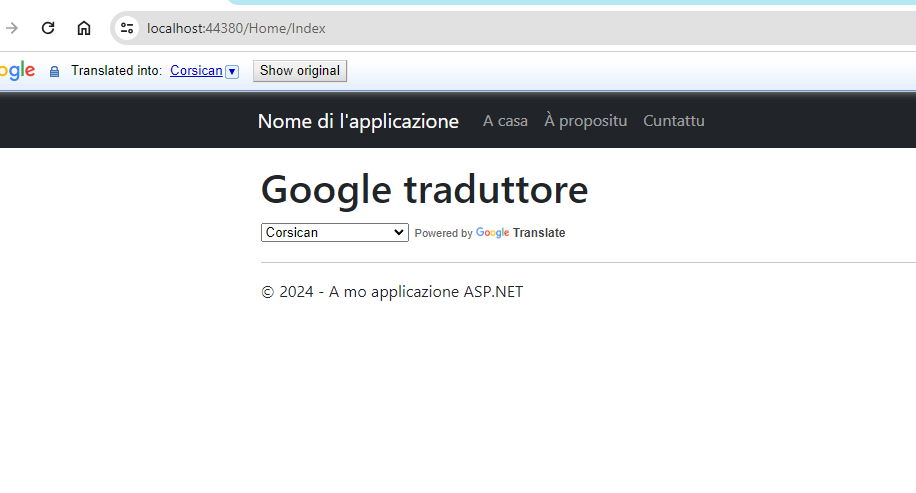Click the Translated into: label
The height and width of the screenshot is (493, 916).
(116, 71)
